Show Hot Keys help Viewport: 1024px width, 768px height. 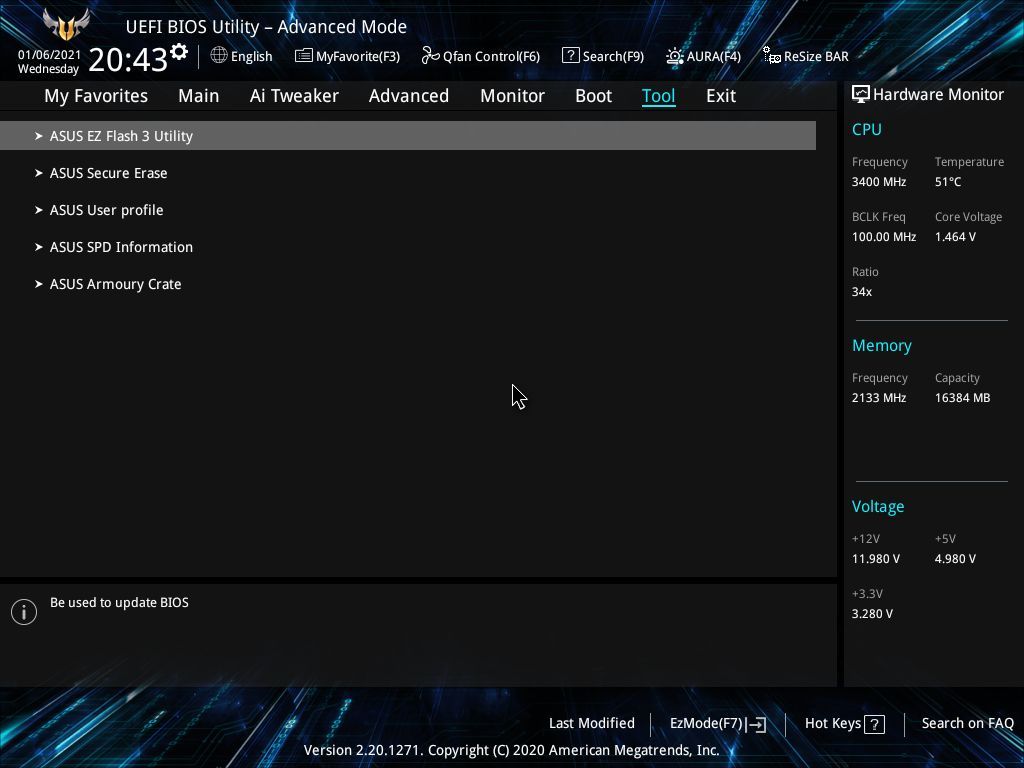pyautogui.click(x=844, y=724)
